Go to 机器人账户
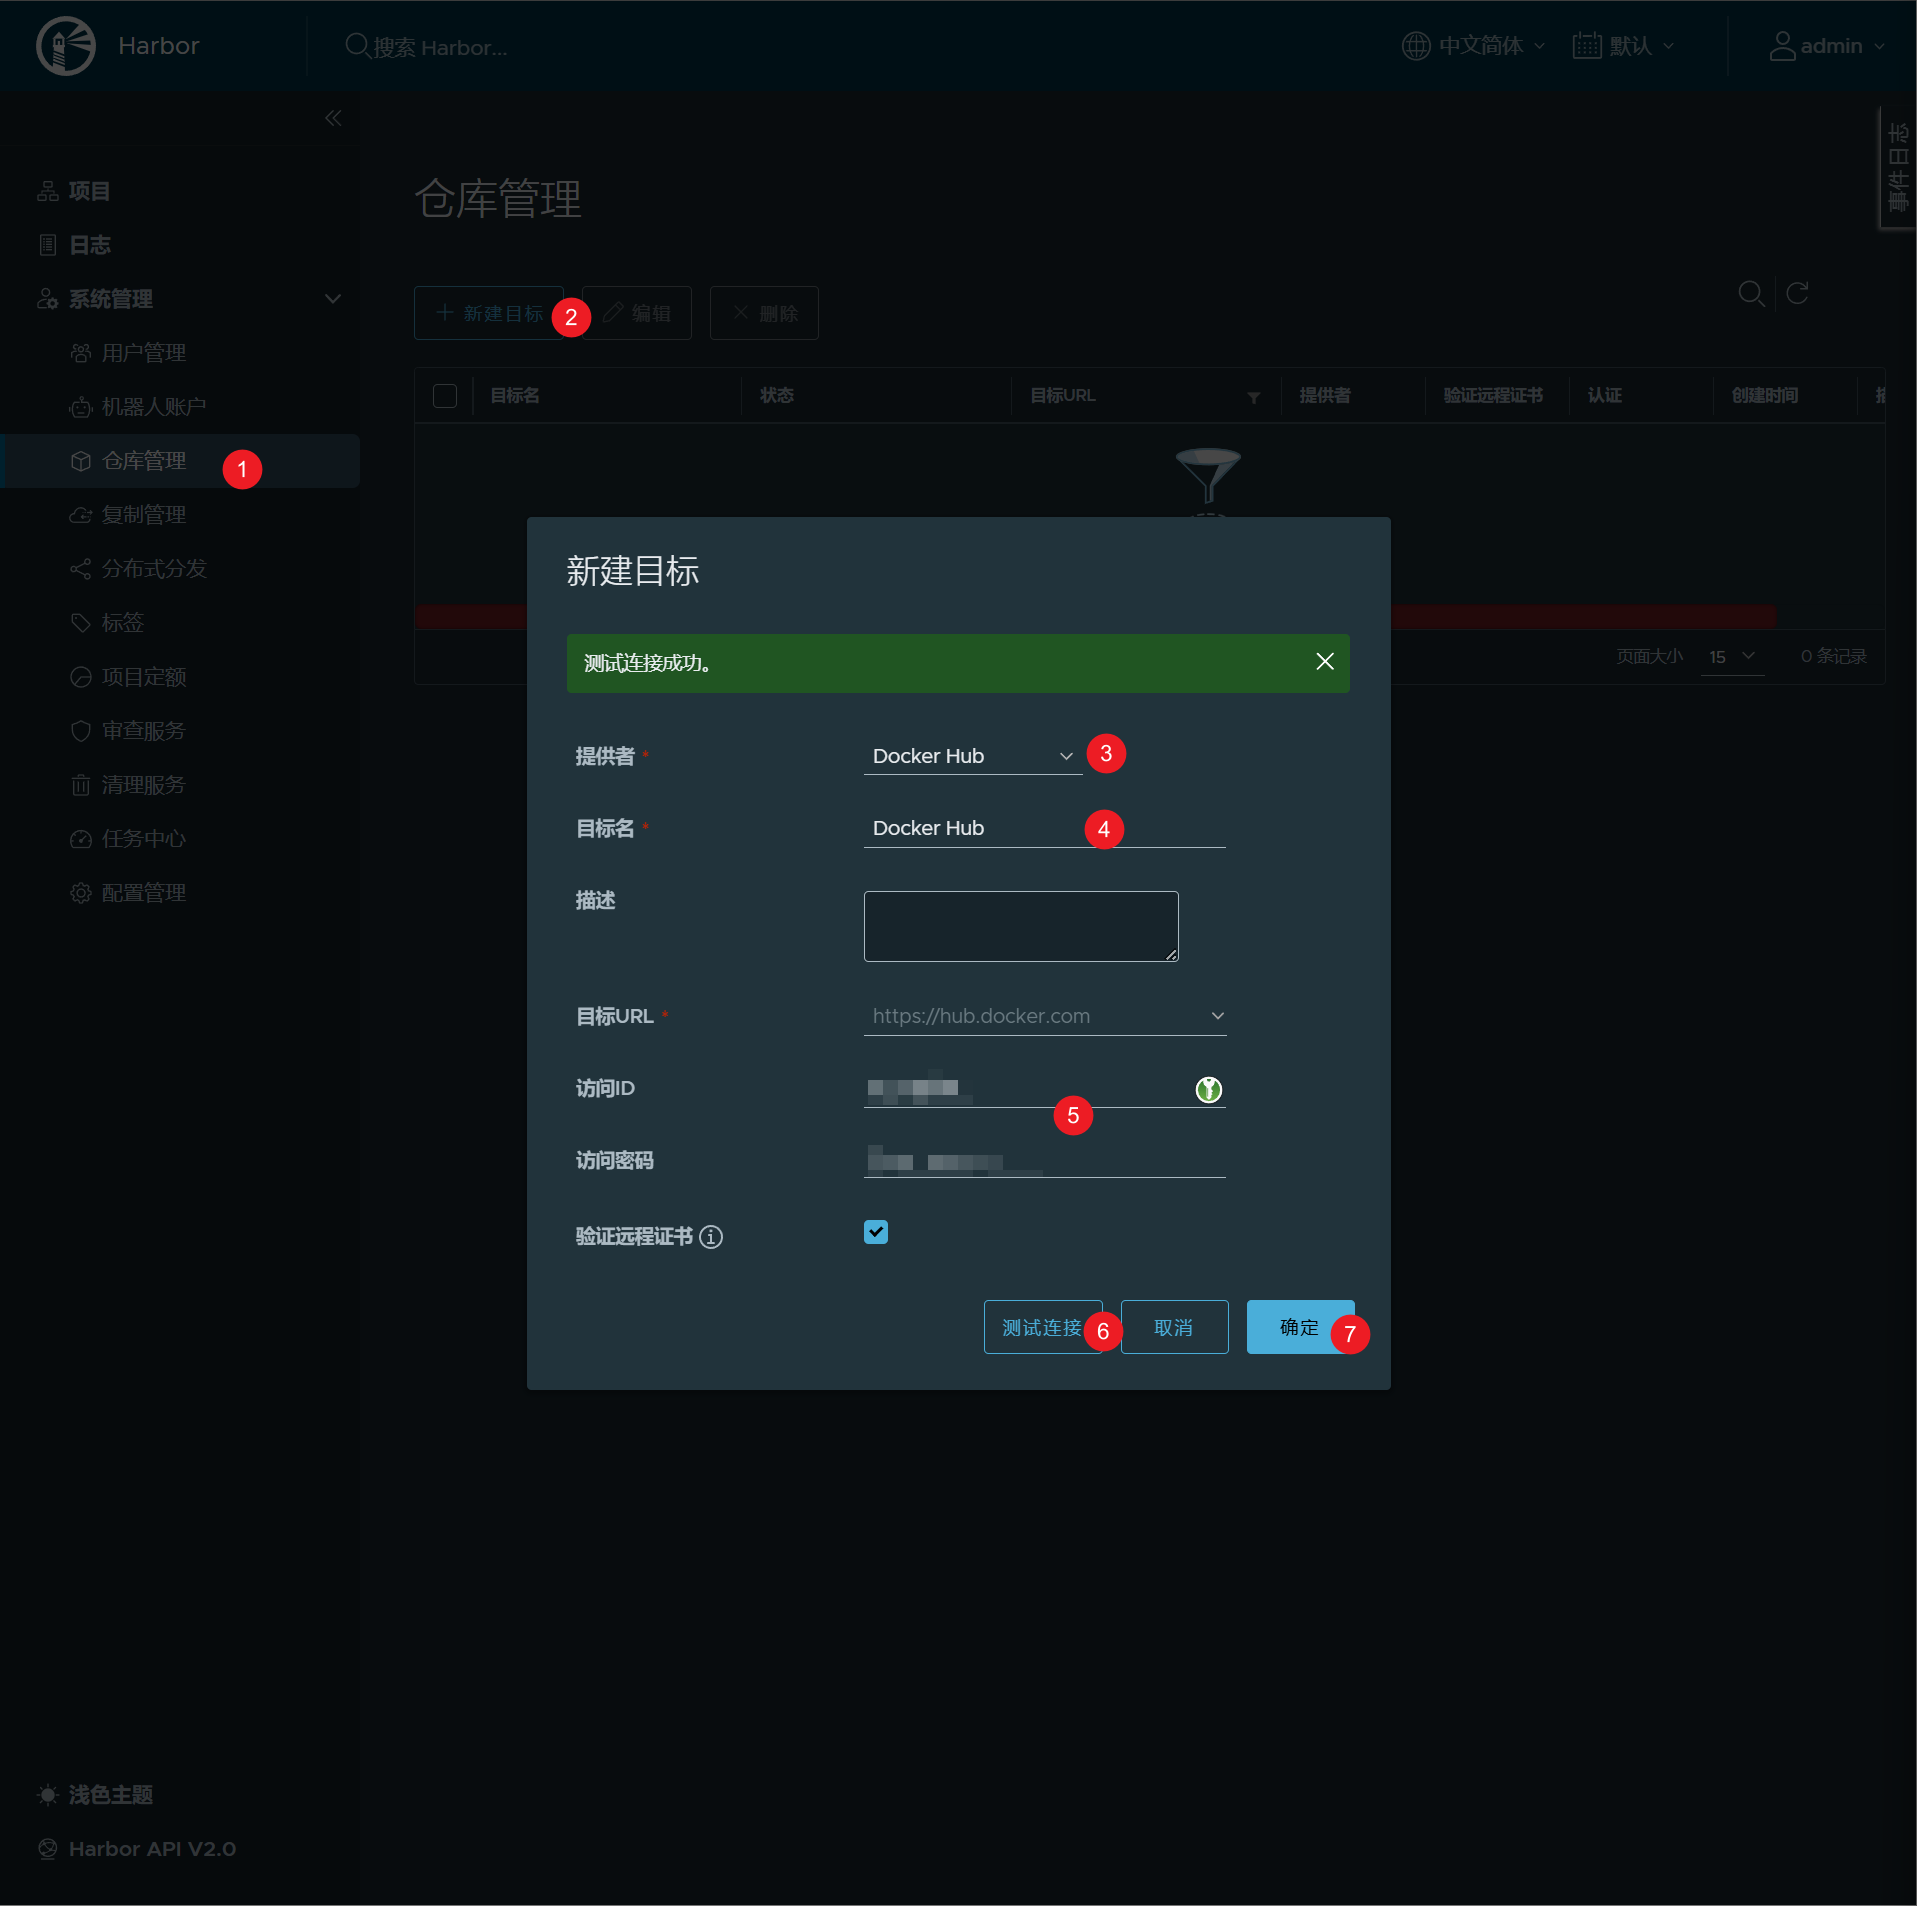The image size is (1917, 1906). [154, 407]
